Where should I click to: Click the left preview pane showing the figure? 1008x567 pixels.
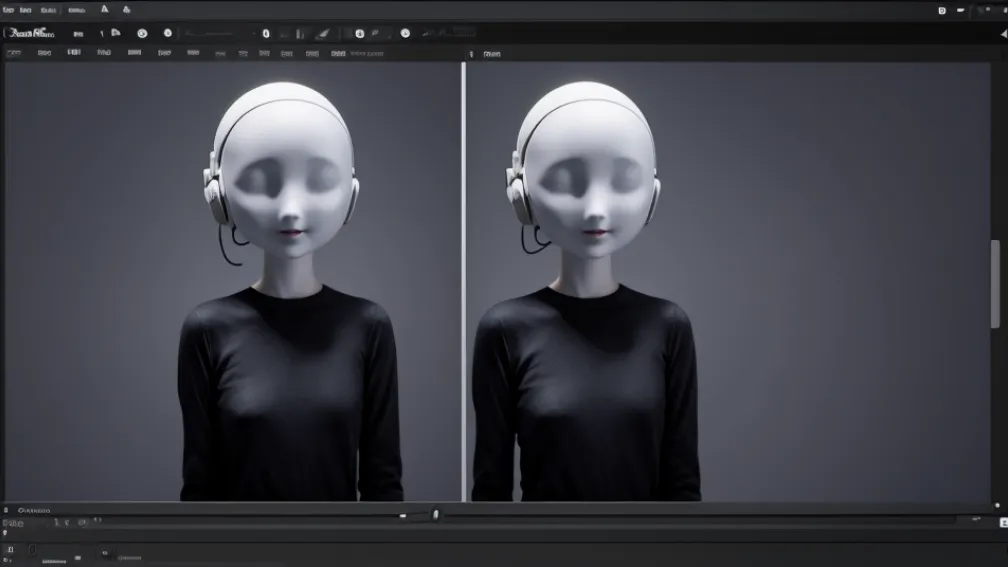(233, 282)
